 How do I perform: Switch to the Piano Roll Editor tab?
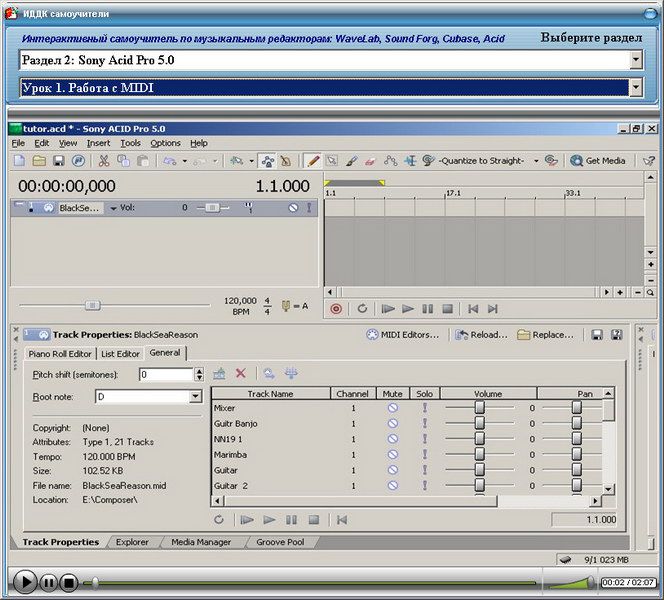point(60,353)
